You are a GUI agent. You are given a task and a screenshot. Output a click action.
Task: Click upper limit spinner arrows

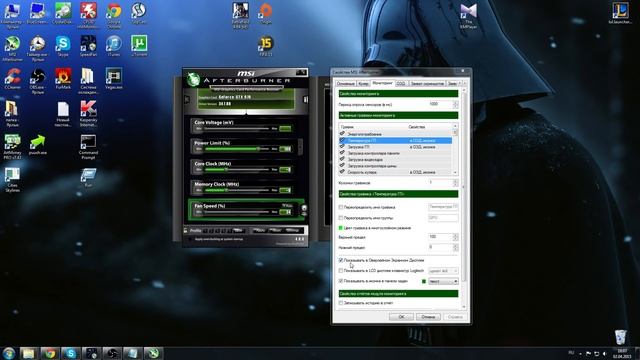point(456,237)
